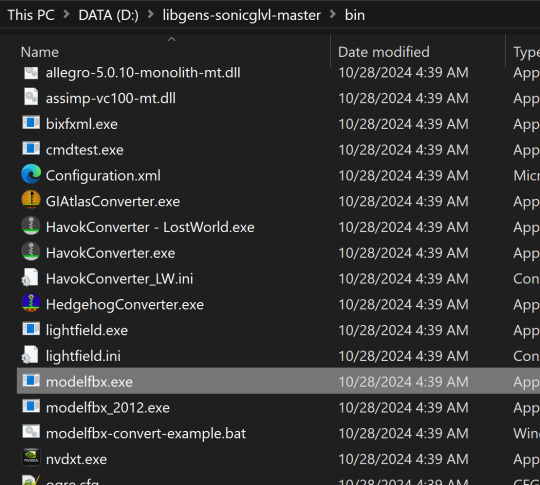Expand the chevron after This PC
This screenshot has width=540, height=485.
click(x=66, y=14)
